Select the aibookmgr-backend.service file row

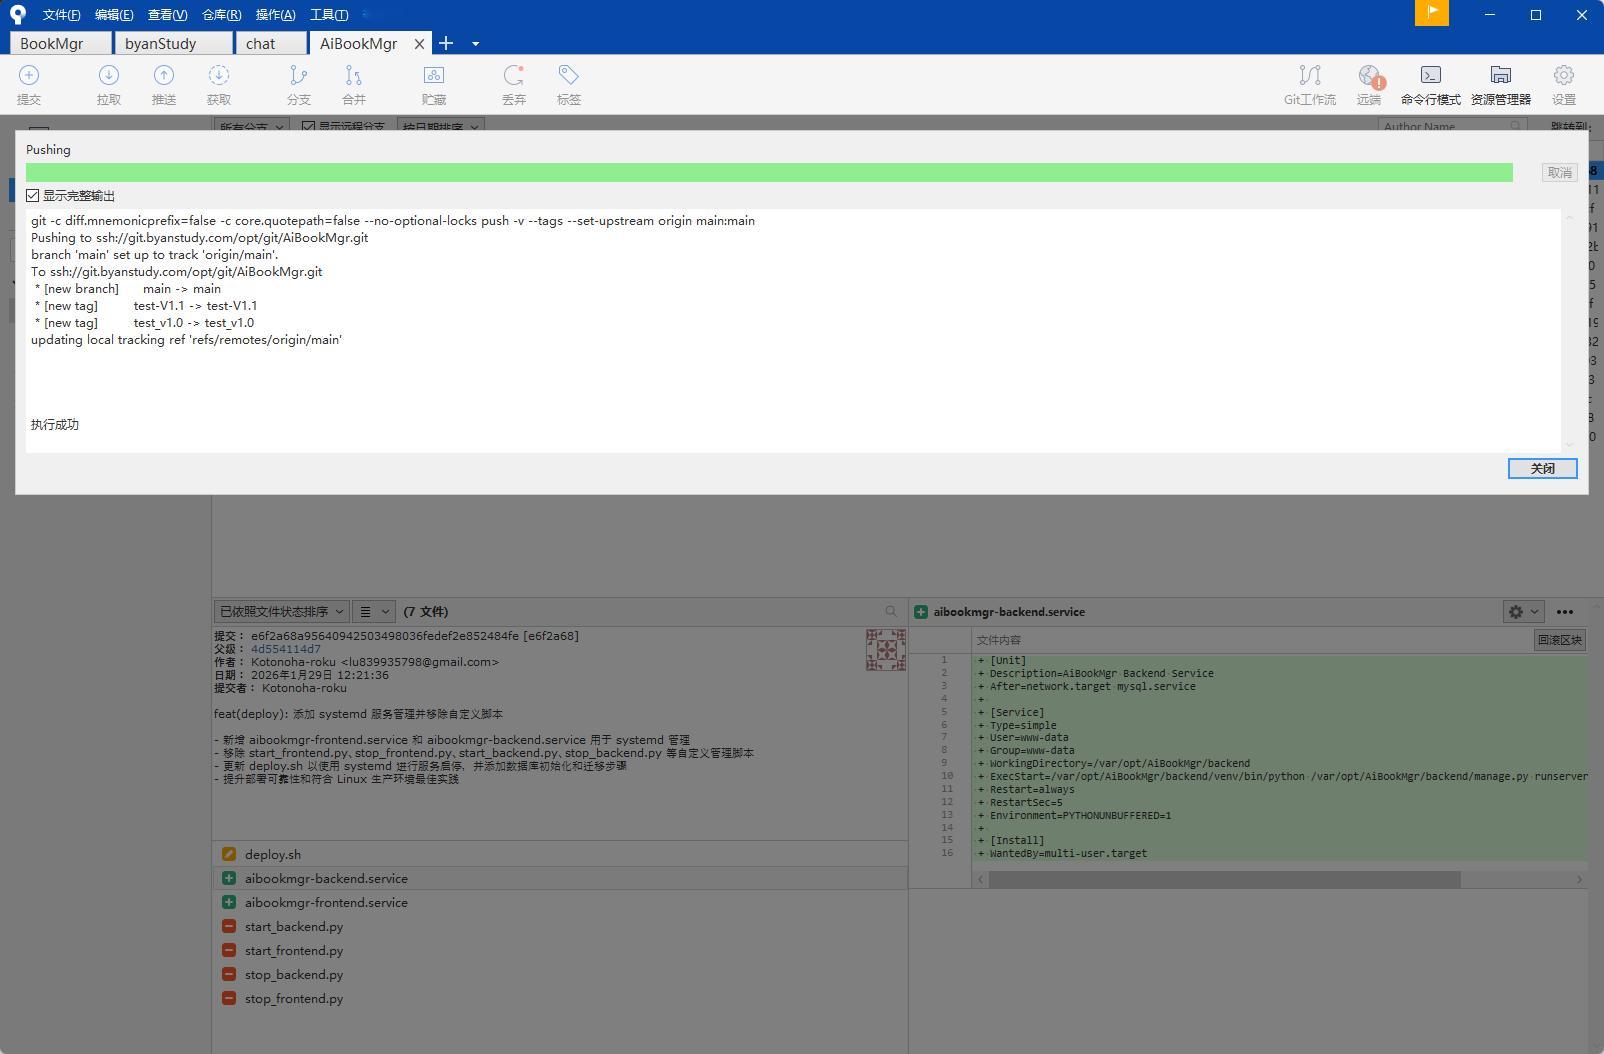560,878
